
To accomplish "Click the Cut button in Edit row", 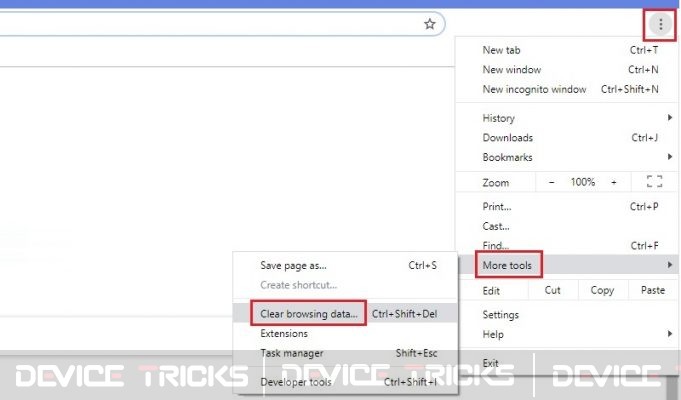I will (x=552, y=290).
